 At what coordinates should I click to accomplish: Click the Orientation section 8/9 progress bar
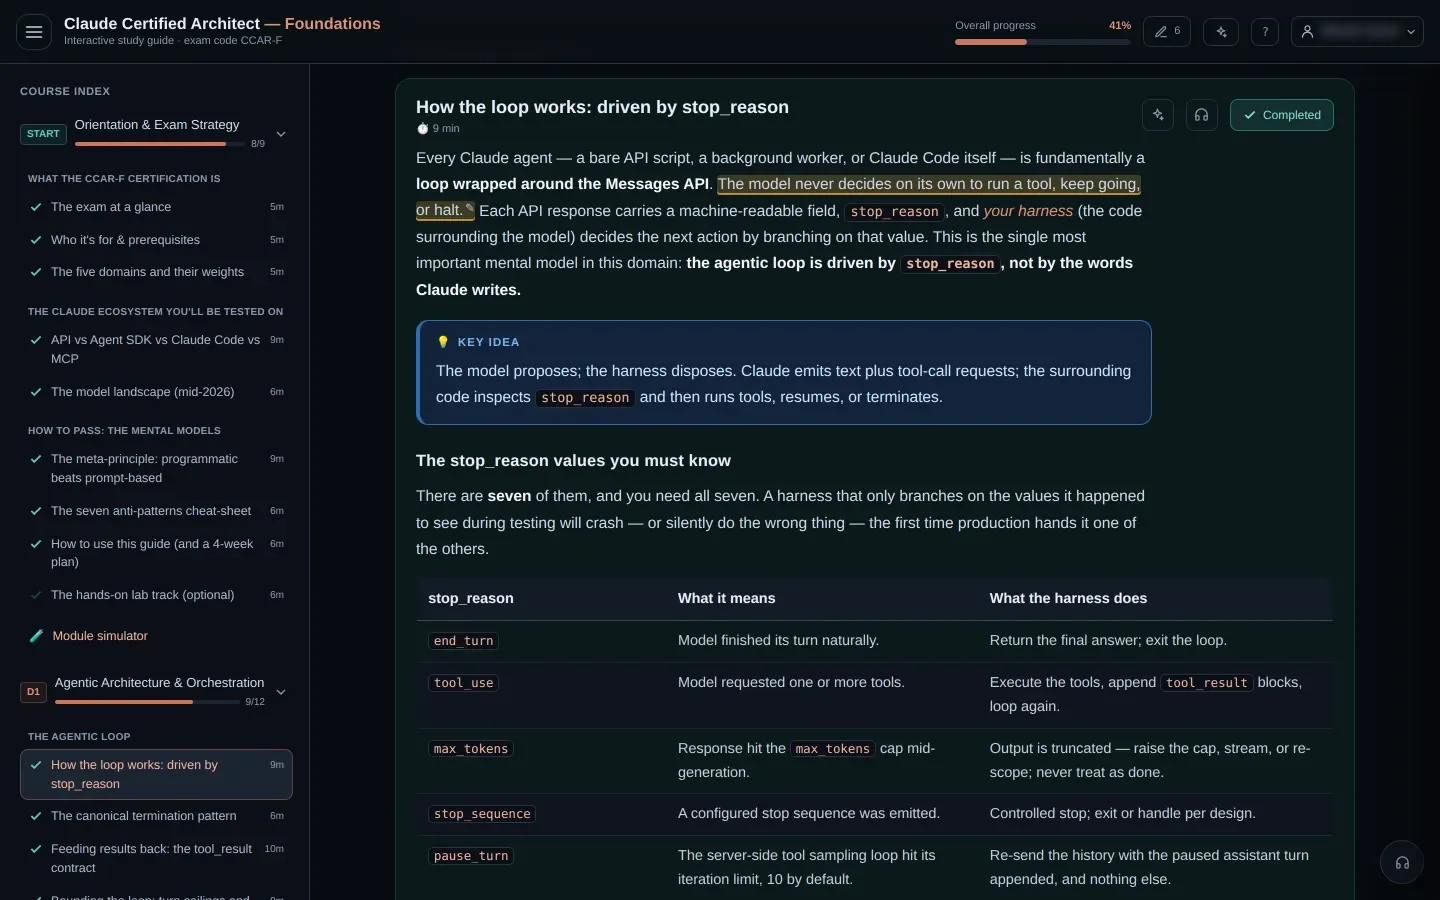pos(159,144)
